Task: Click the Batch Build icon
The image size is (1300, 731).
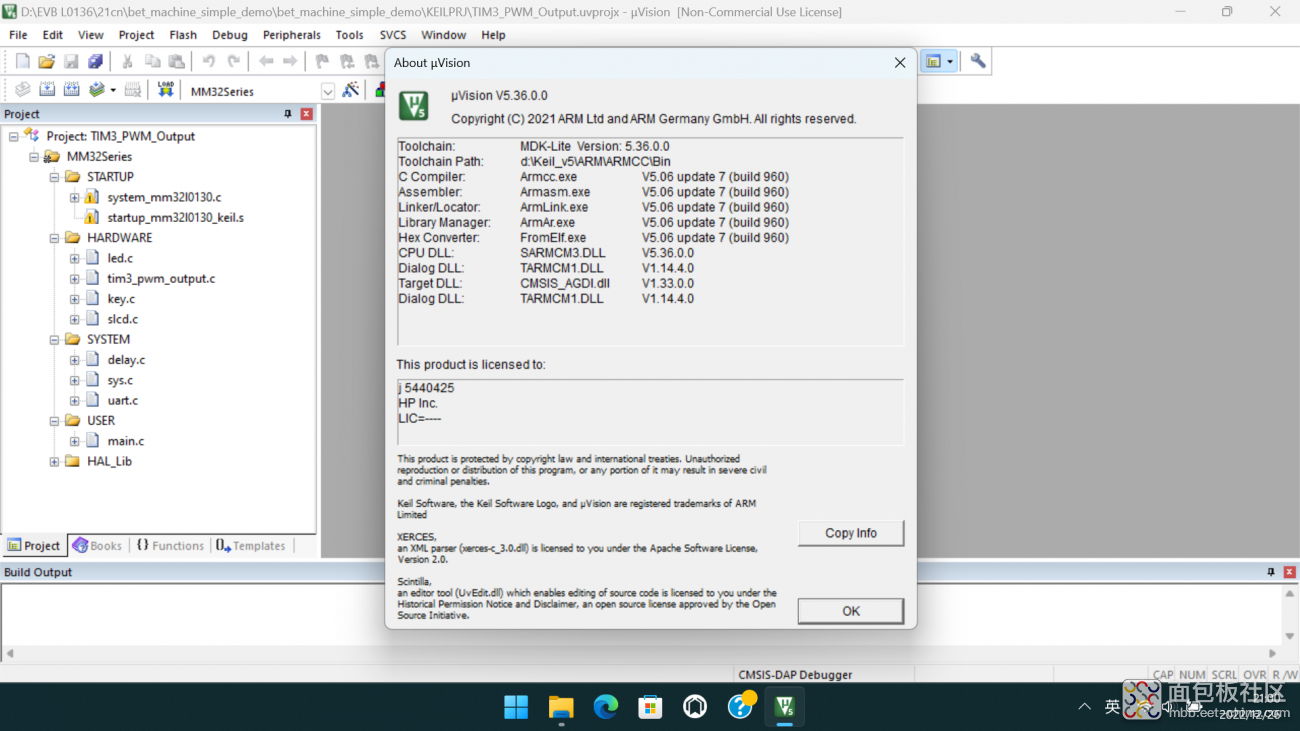Action: (x=96, y=90)
